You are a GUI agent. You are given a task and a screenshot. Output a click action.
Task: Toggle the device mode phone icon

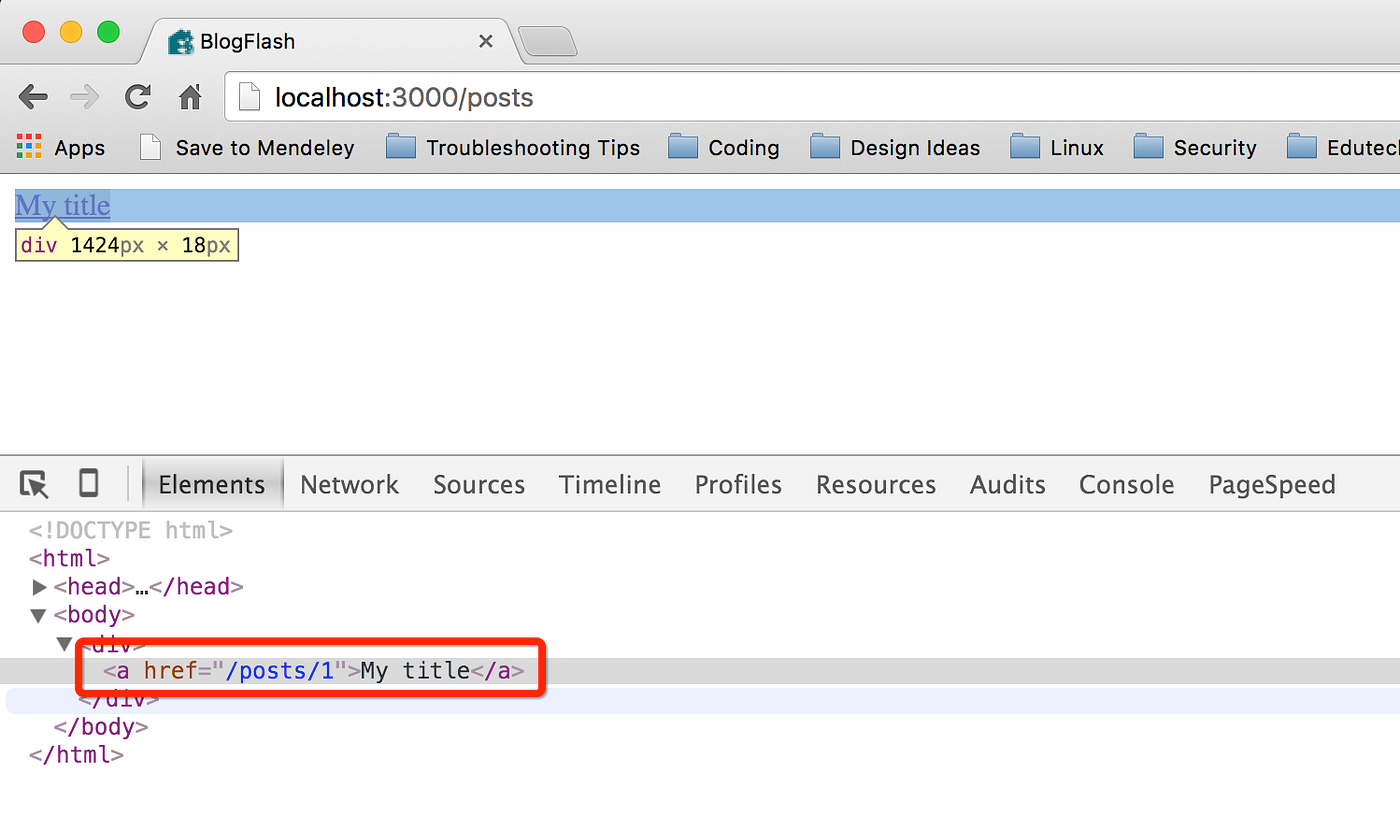click(x=88, y=484)
